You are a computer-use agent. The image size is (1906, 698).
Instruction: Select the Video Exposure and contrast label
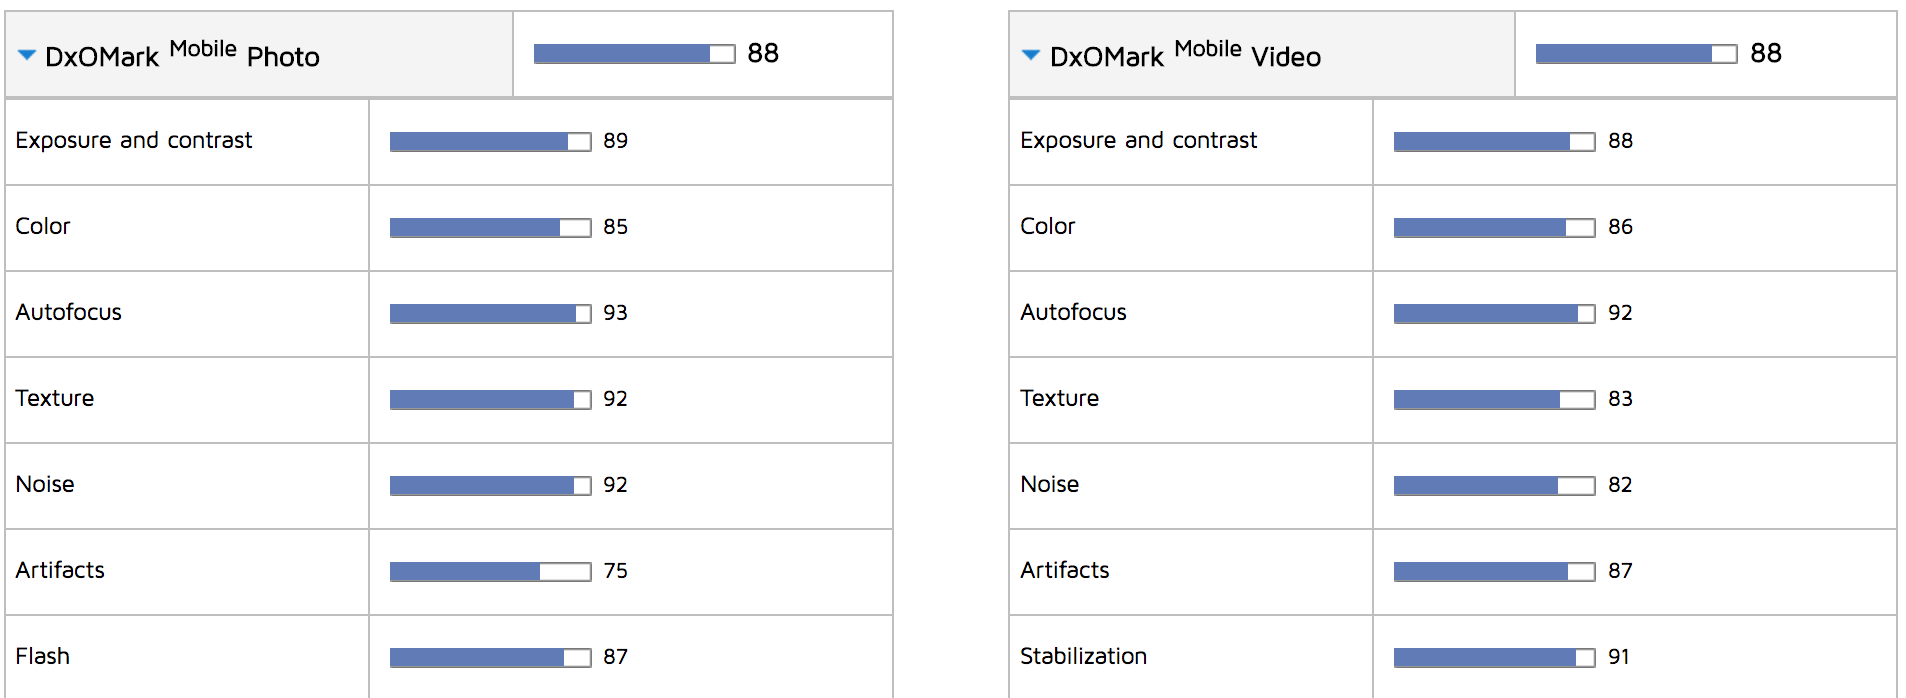pos(1138,140)
